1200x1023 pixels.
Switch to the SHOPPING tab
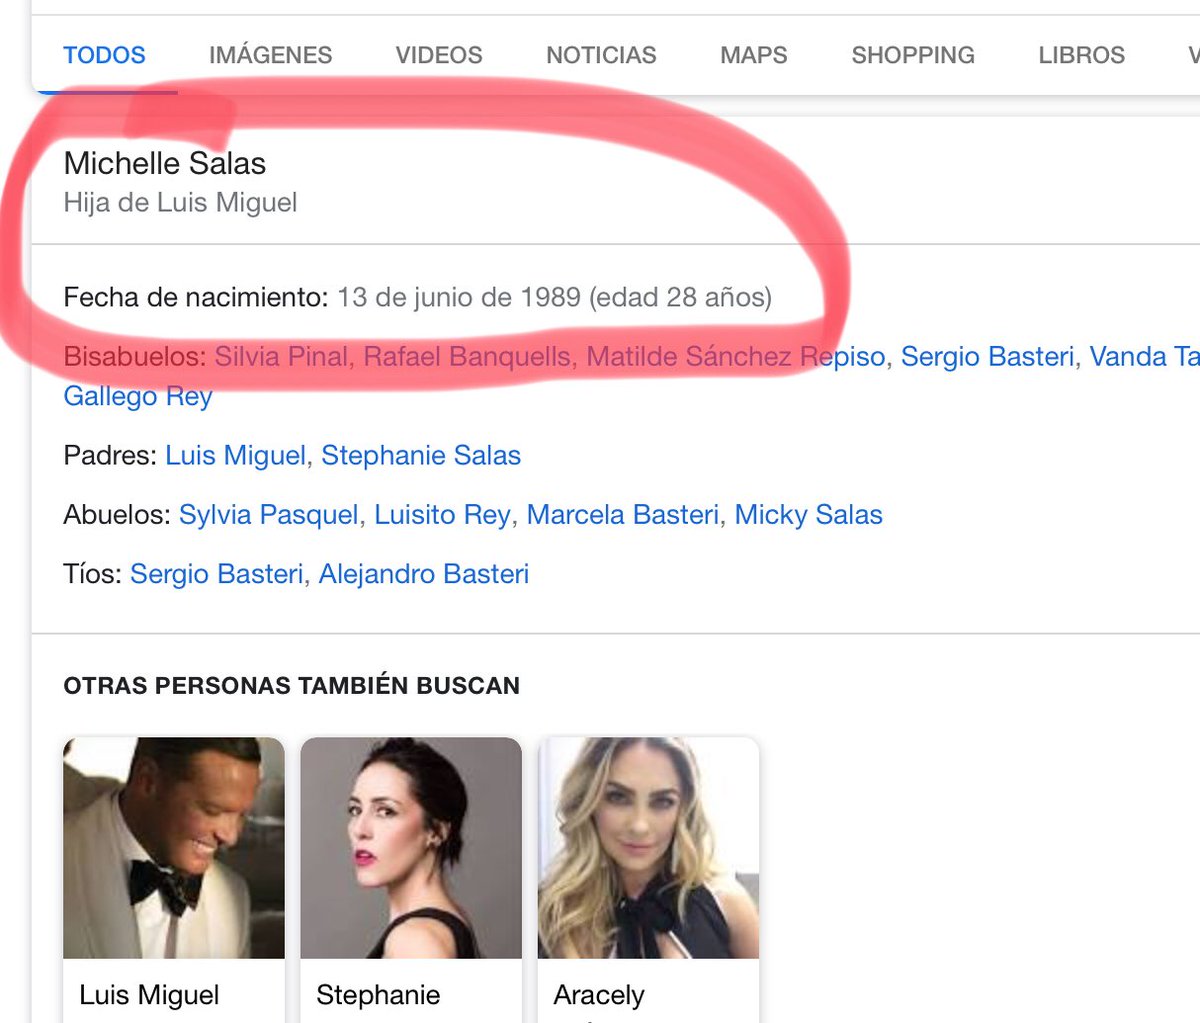[x=913, y=55]
